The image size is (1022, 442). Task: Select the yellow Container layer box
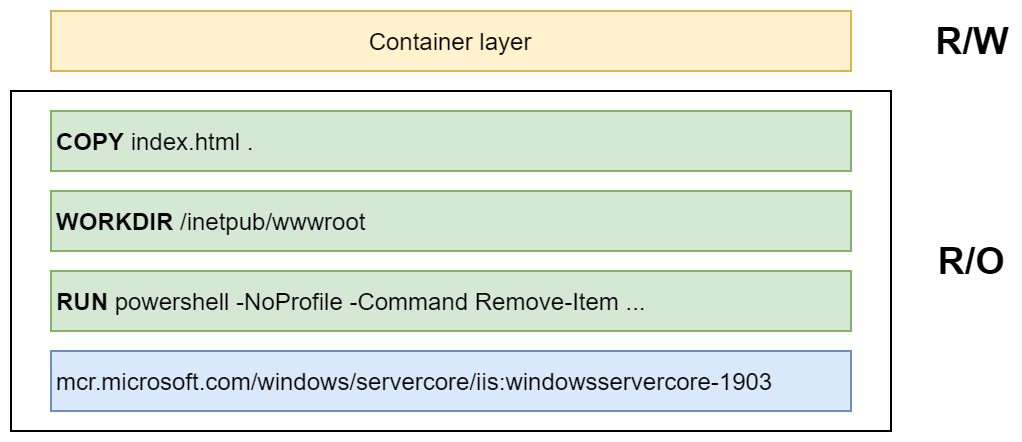click(x=450, y=41)
